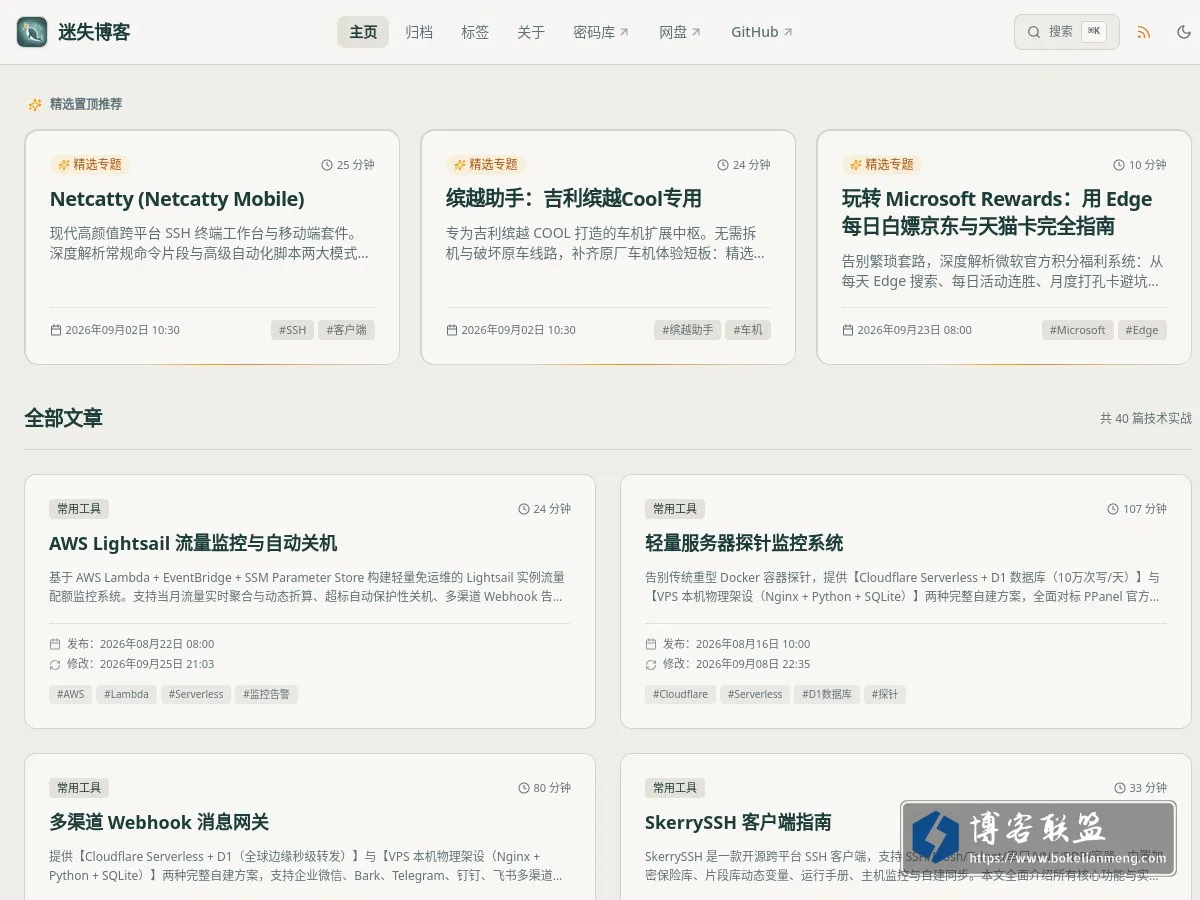1200x900 pixels.
Task: Click clock icon next to 107 分钟
Action: tap(1113, 509)
